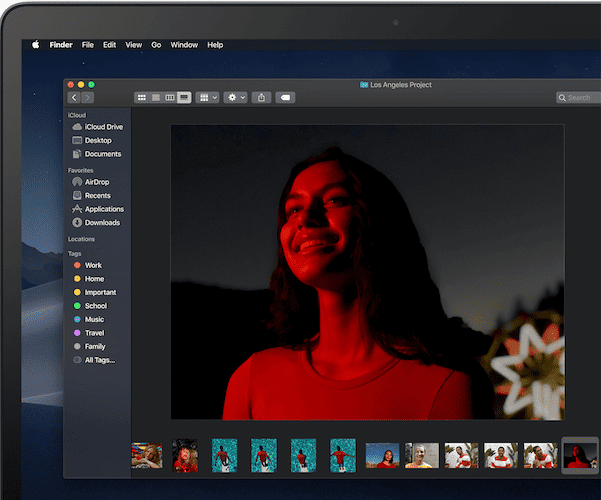The height and width of the screenshot is (500, 601).
Task: Click the Edit Tags toolbar button
Action: point(285,97)
